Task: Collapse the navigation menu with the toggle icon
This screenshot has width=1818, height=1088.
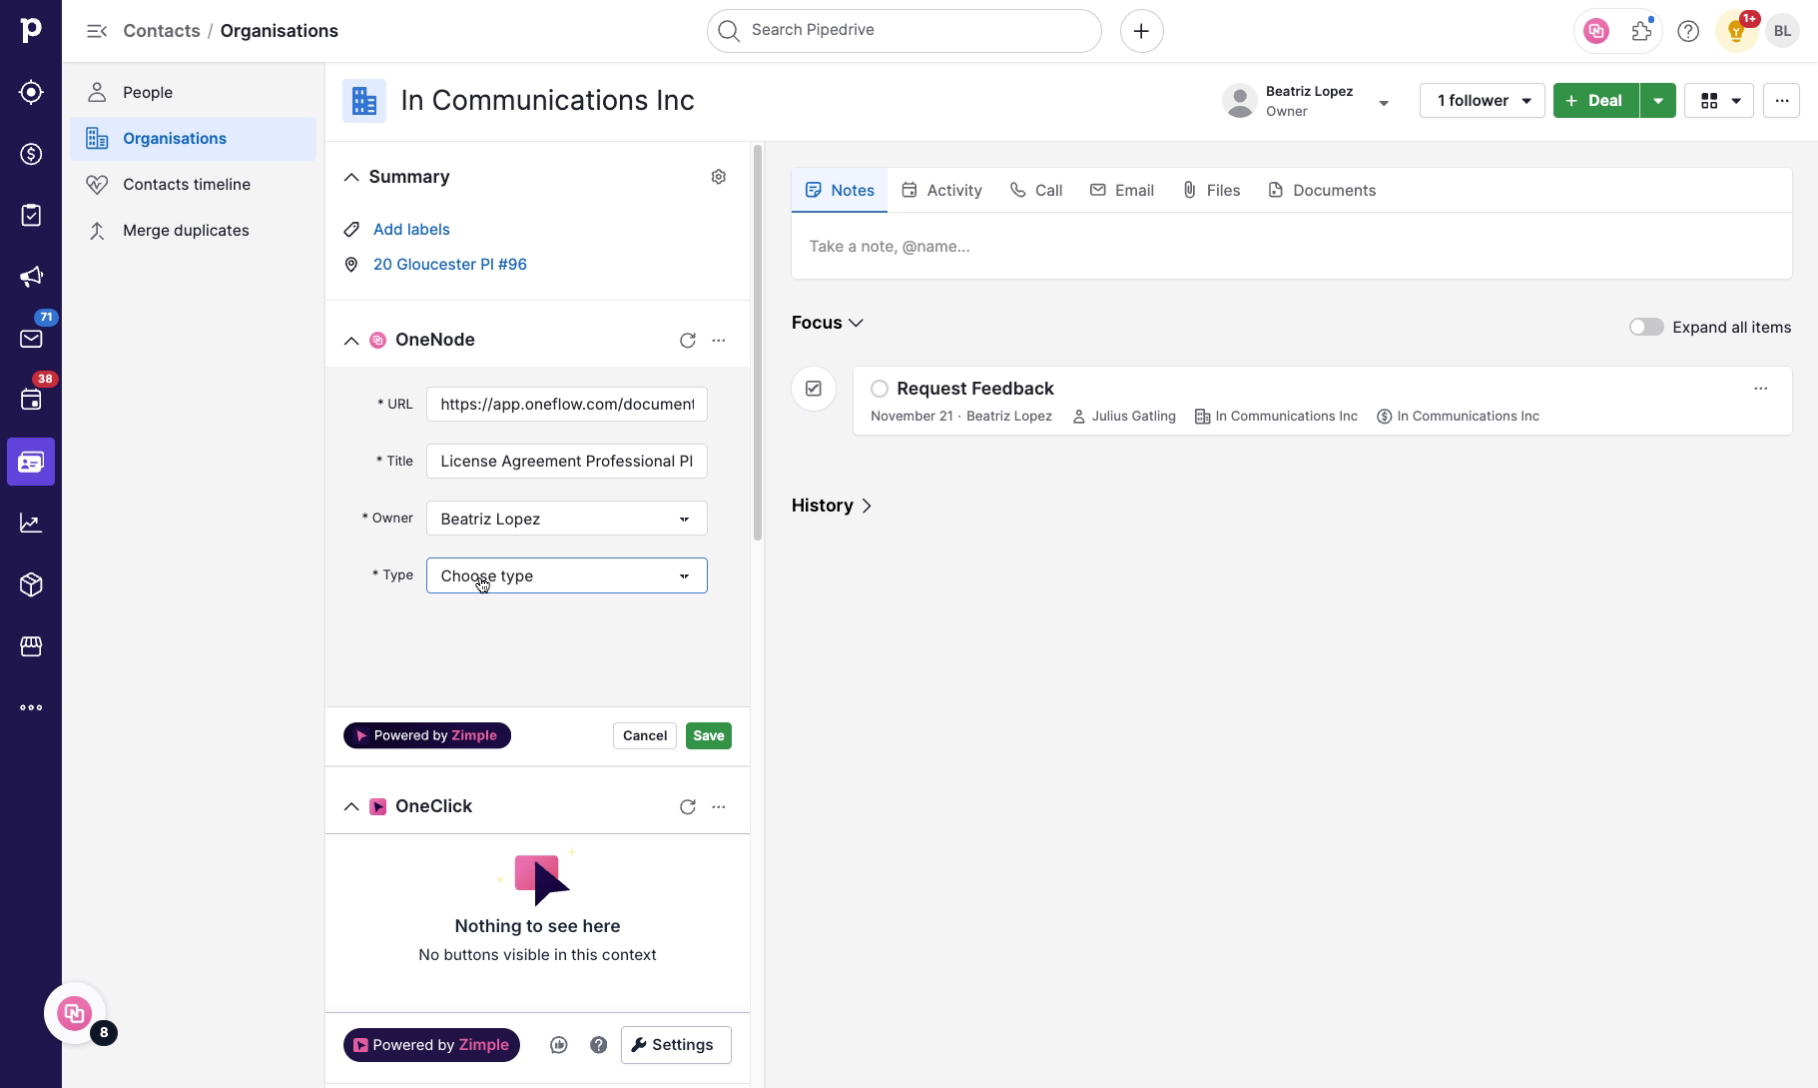Action: (96, 31)
